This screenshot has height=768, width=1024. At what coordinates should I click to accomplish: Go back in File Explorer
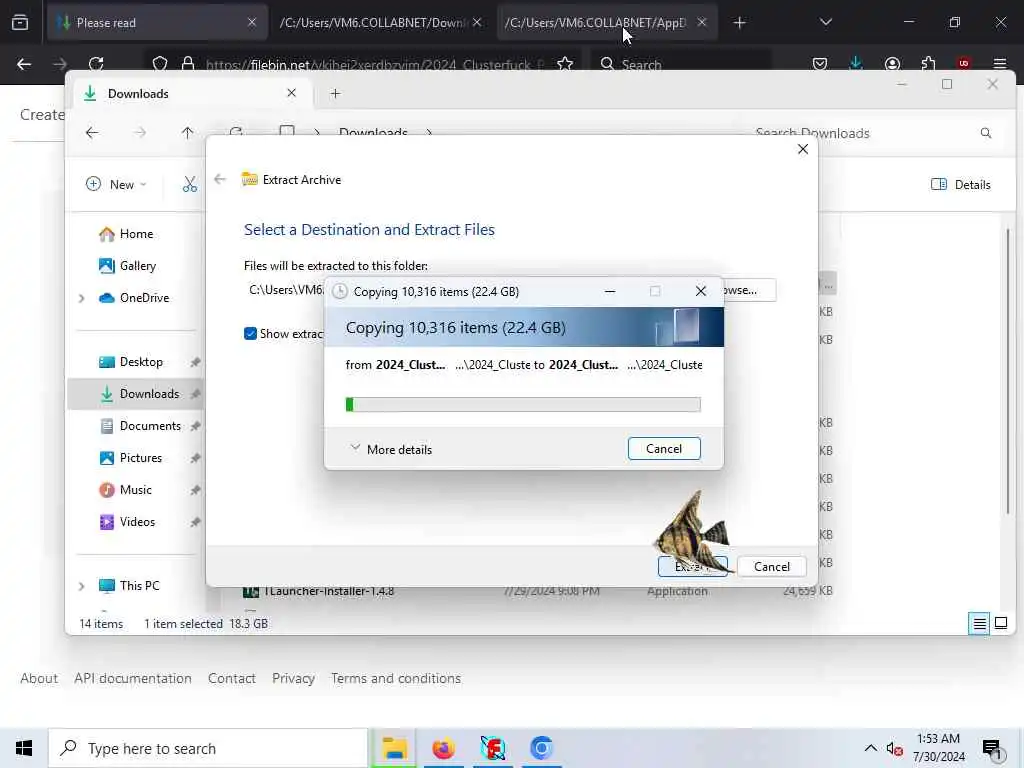[x=92, y=133]
